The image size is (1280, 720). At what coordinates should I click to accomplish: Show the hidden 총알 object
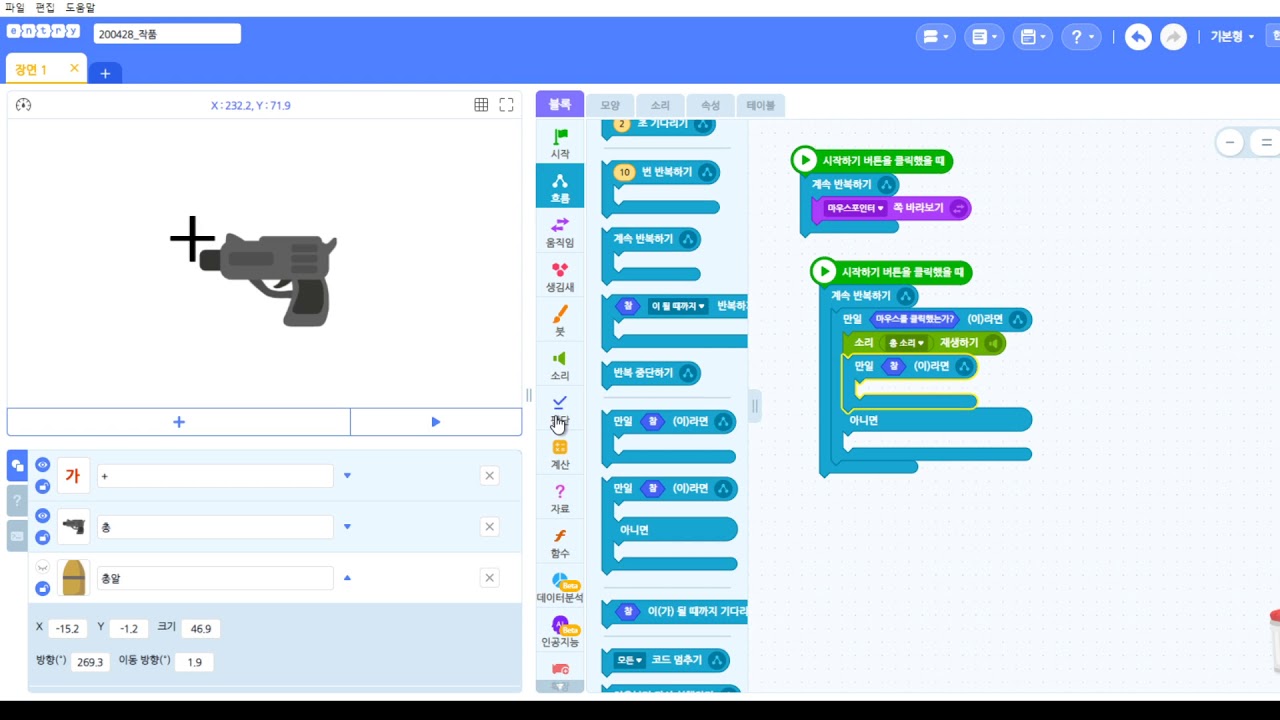[x=42, y=567]
